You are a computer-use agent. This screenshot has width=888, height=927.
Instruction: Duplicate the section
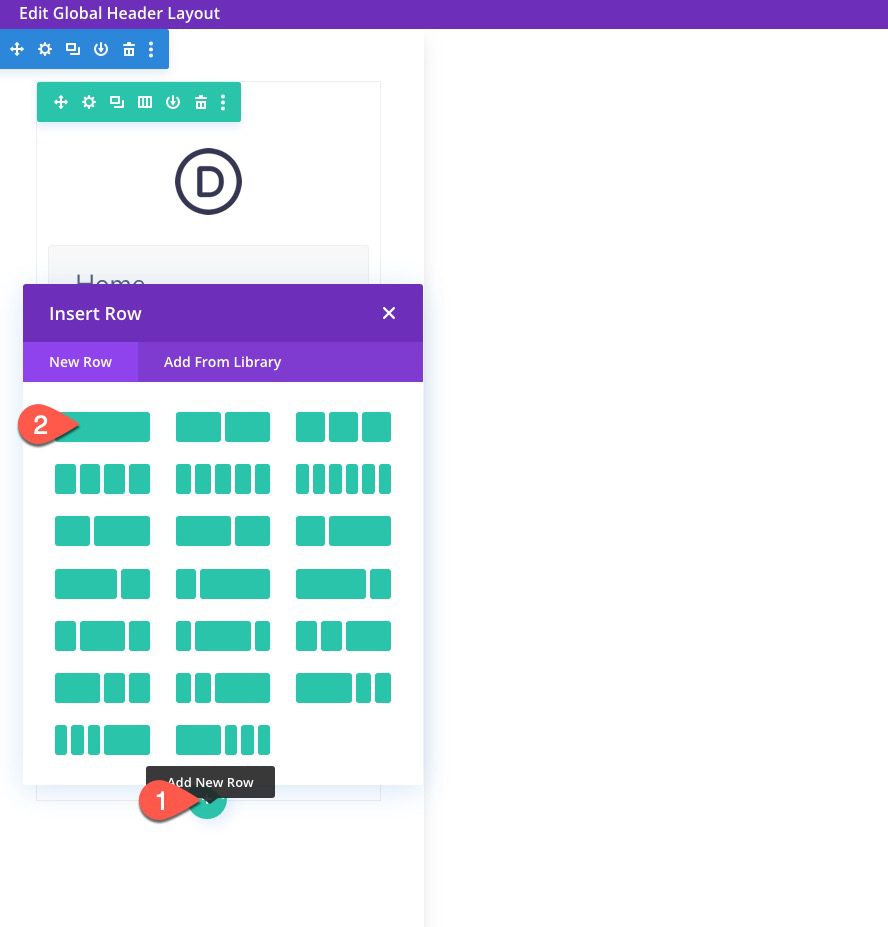pyautogui.click(x=72, y=49)
